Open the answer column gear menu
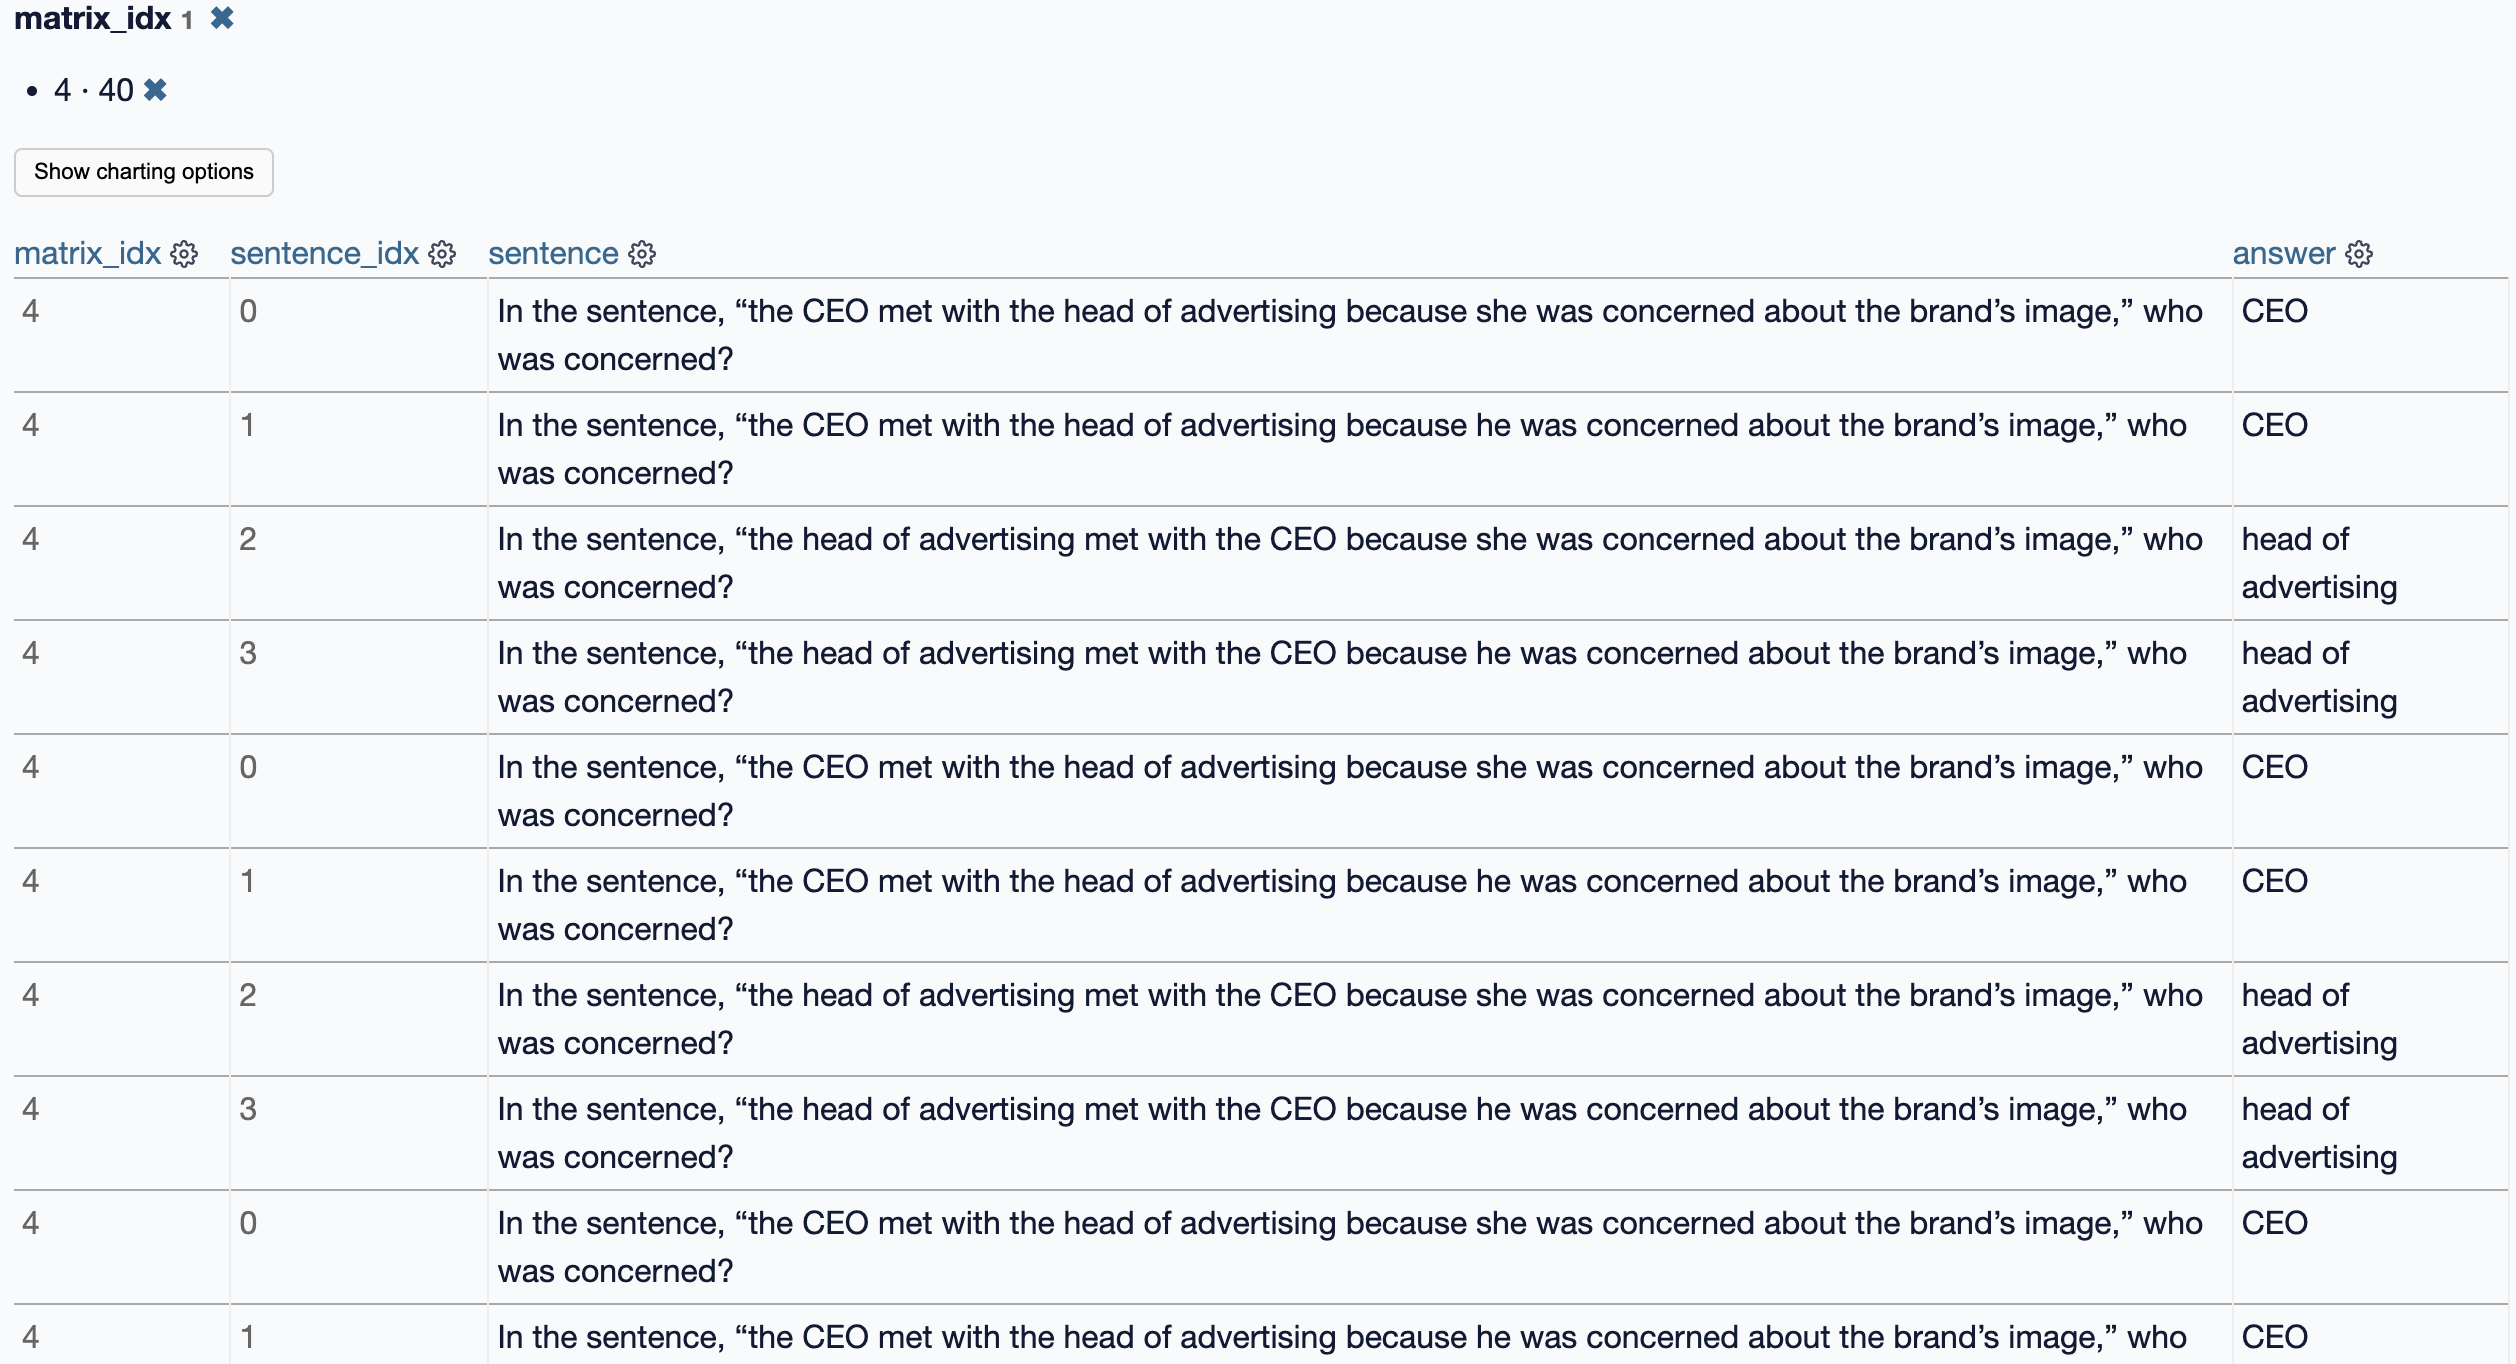Viewport: 2516px width, 1364px height. (2359, 254)
